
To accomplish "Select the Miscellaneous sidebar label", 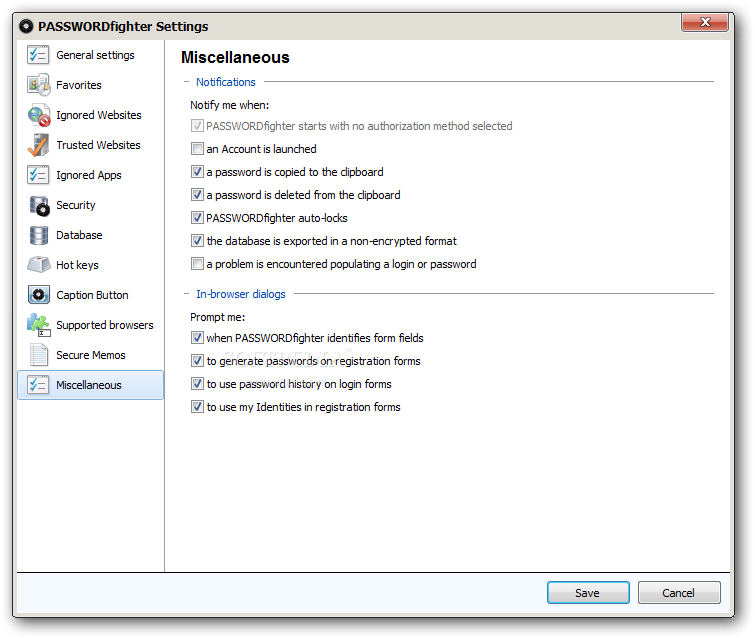I will [89, 385].
